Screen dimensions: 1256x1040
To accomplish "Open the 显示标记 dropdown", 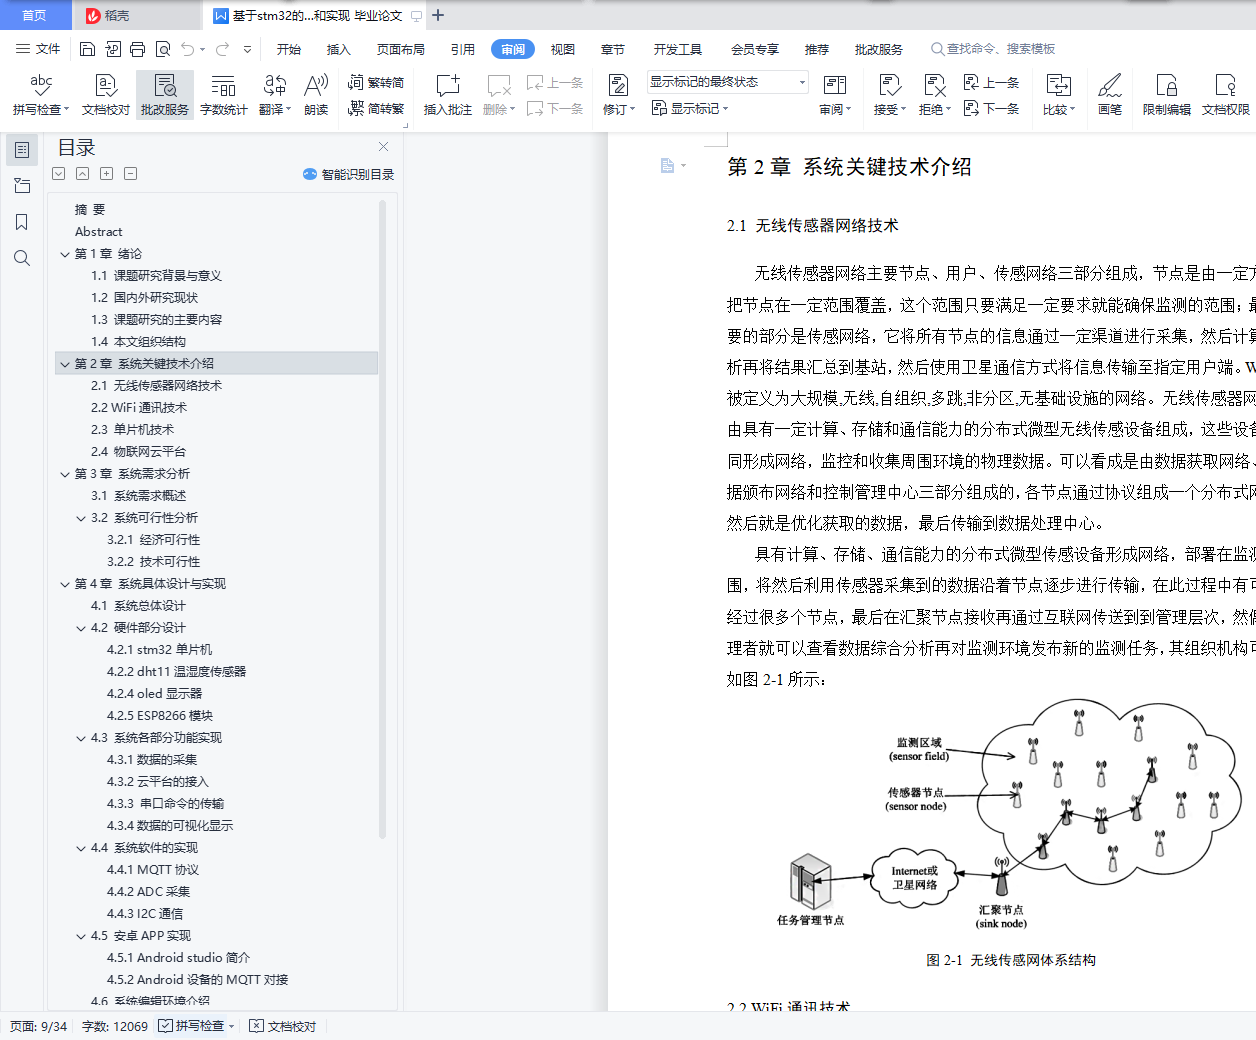I will (x=690, y=108).
